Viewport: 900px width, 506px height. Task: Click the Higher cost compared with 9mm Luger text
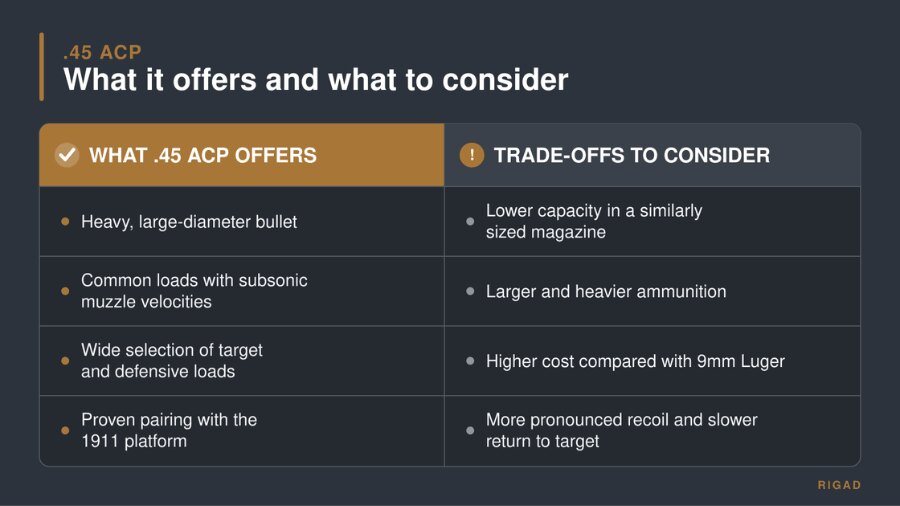click(x=635, y=361)
